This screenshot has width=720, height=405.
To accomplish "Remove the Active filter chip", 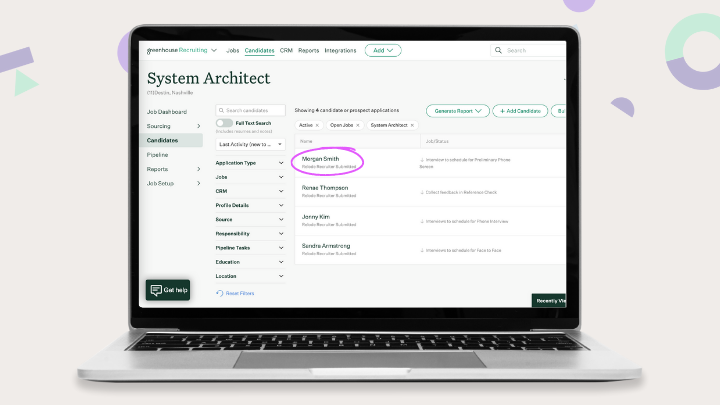I will [316, 125].
